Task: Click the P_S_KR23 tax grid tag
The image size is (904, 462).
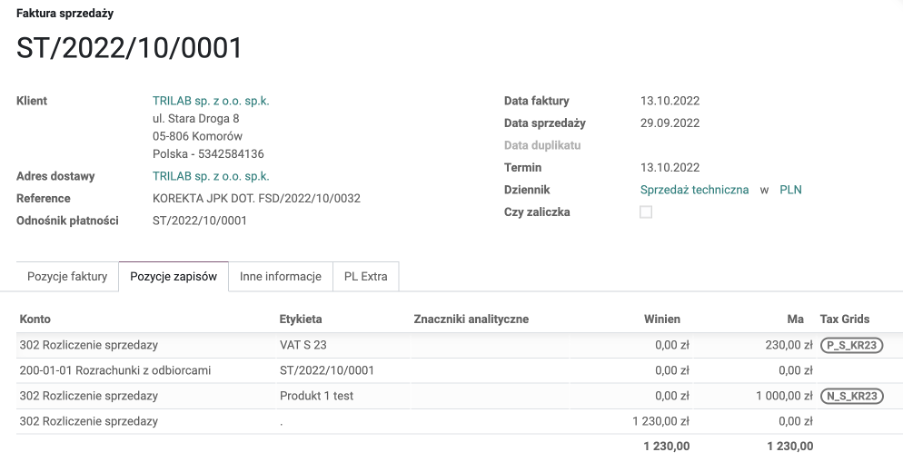Action: 852,346
